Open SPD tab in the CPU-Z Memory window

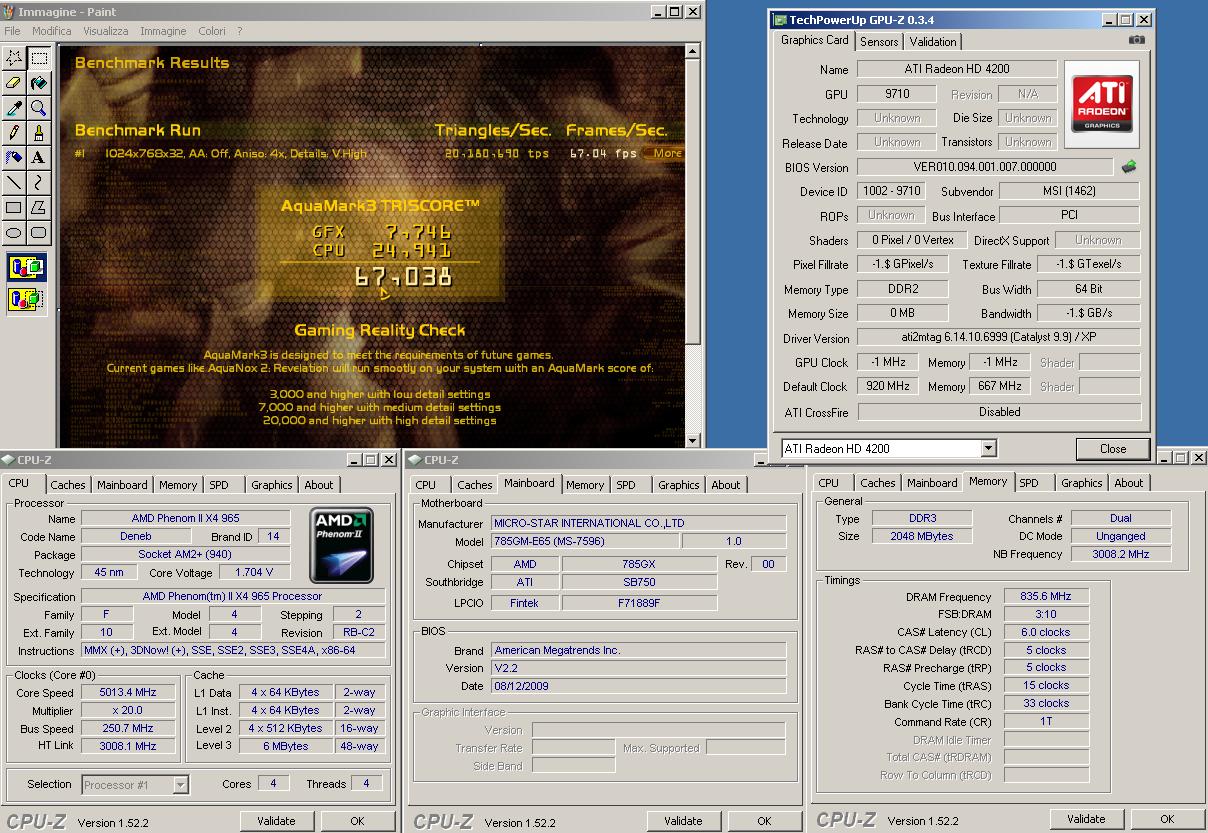(x=1029, y=483)
